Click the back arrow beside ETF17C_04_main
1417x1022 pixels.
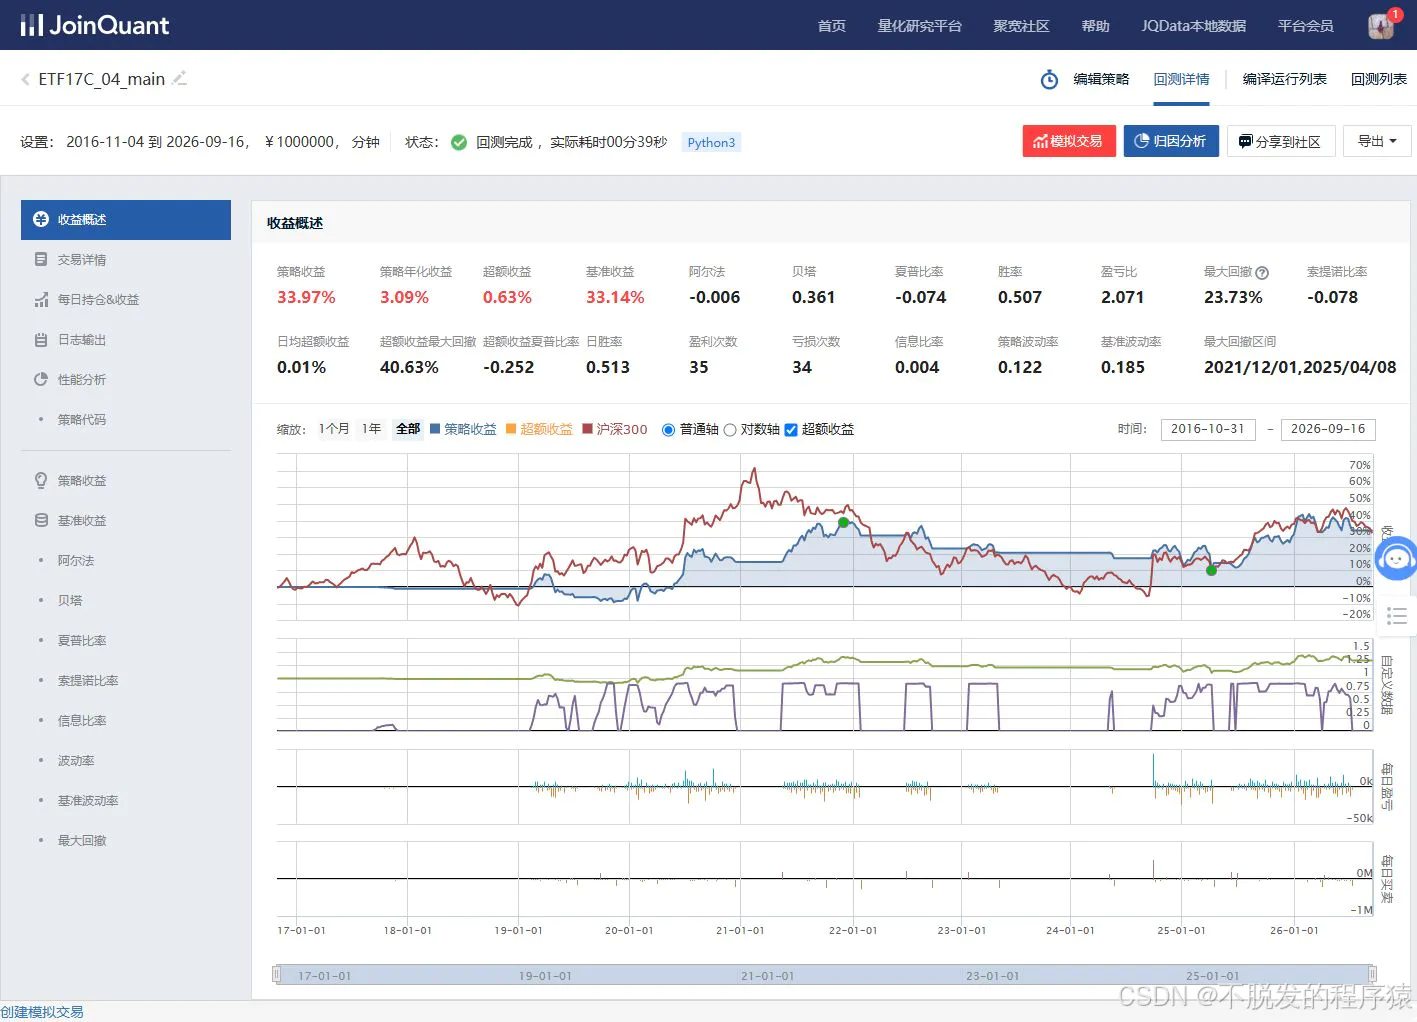[25, 79]
